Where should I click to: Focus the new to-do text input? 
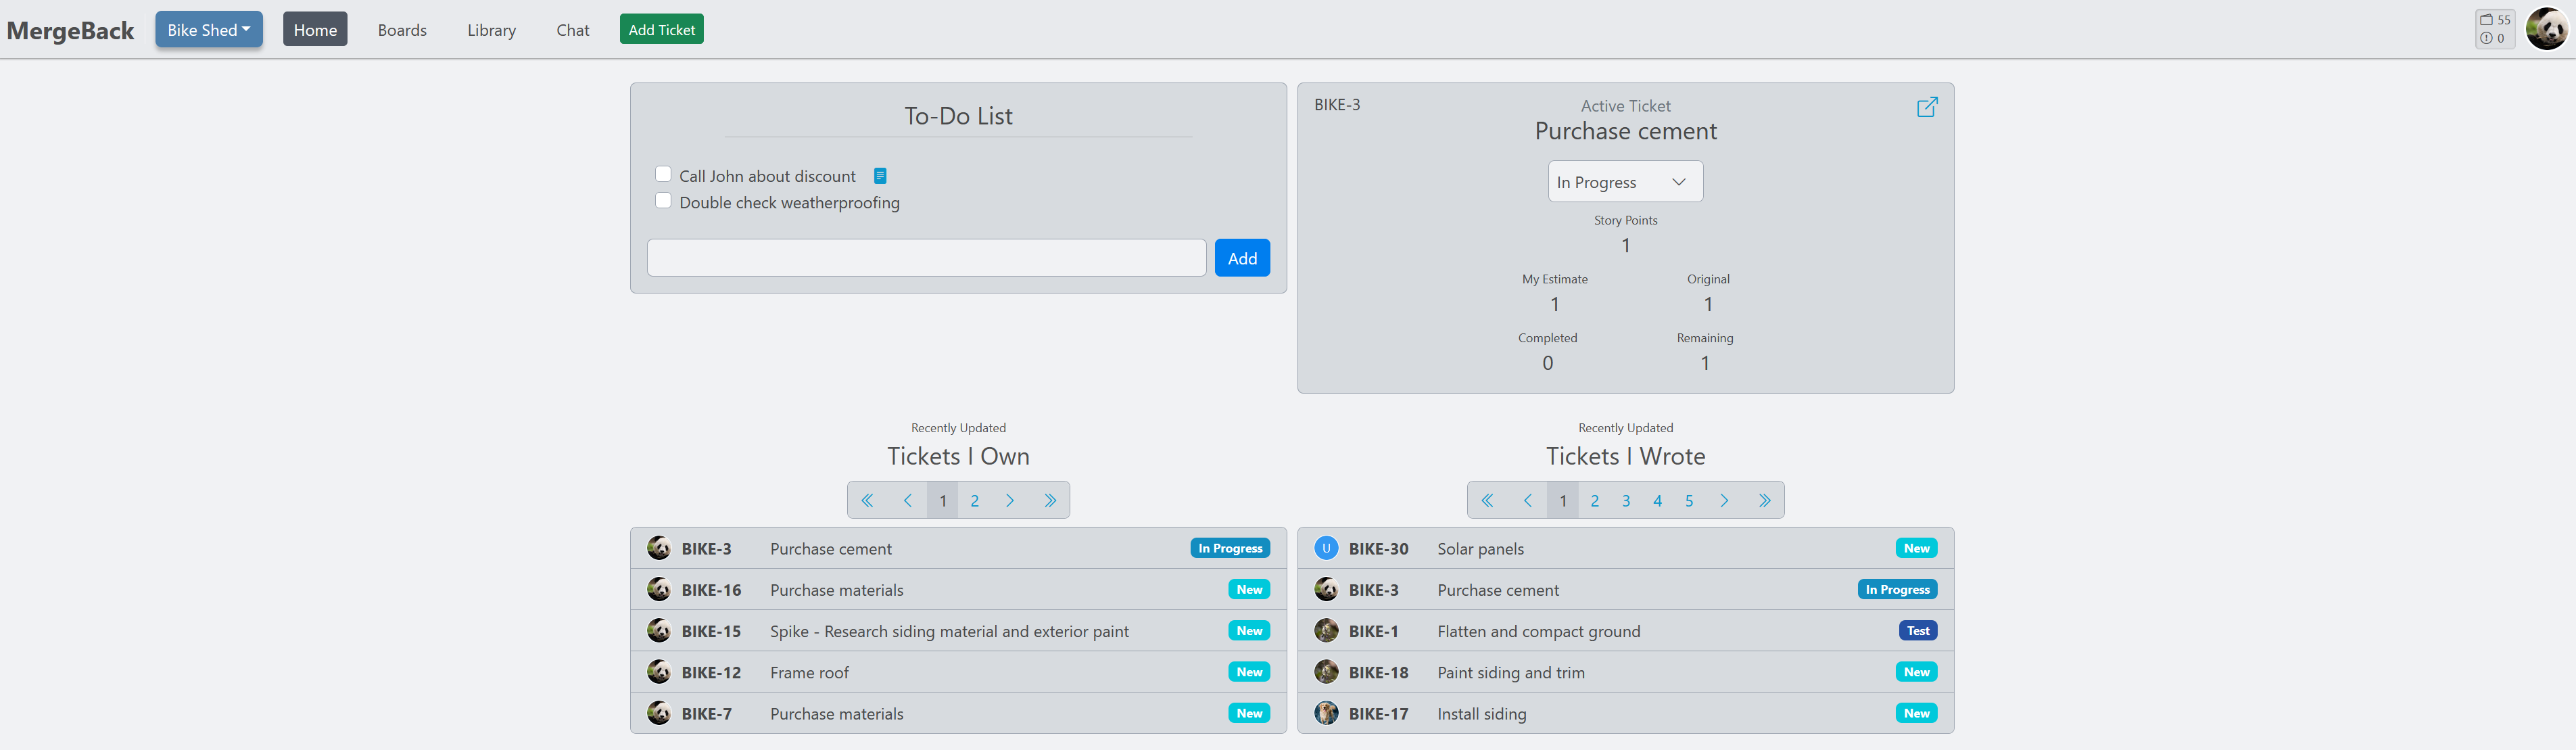[926, 258]
